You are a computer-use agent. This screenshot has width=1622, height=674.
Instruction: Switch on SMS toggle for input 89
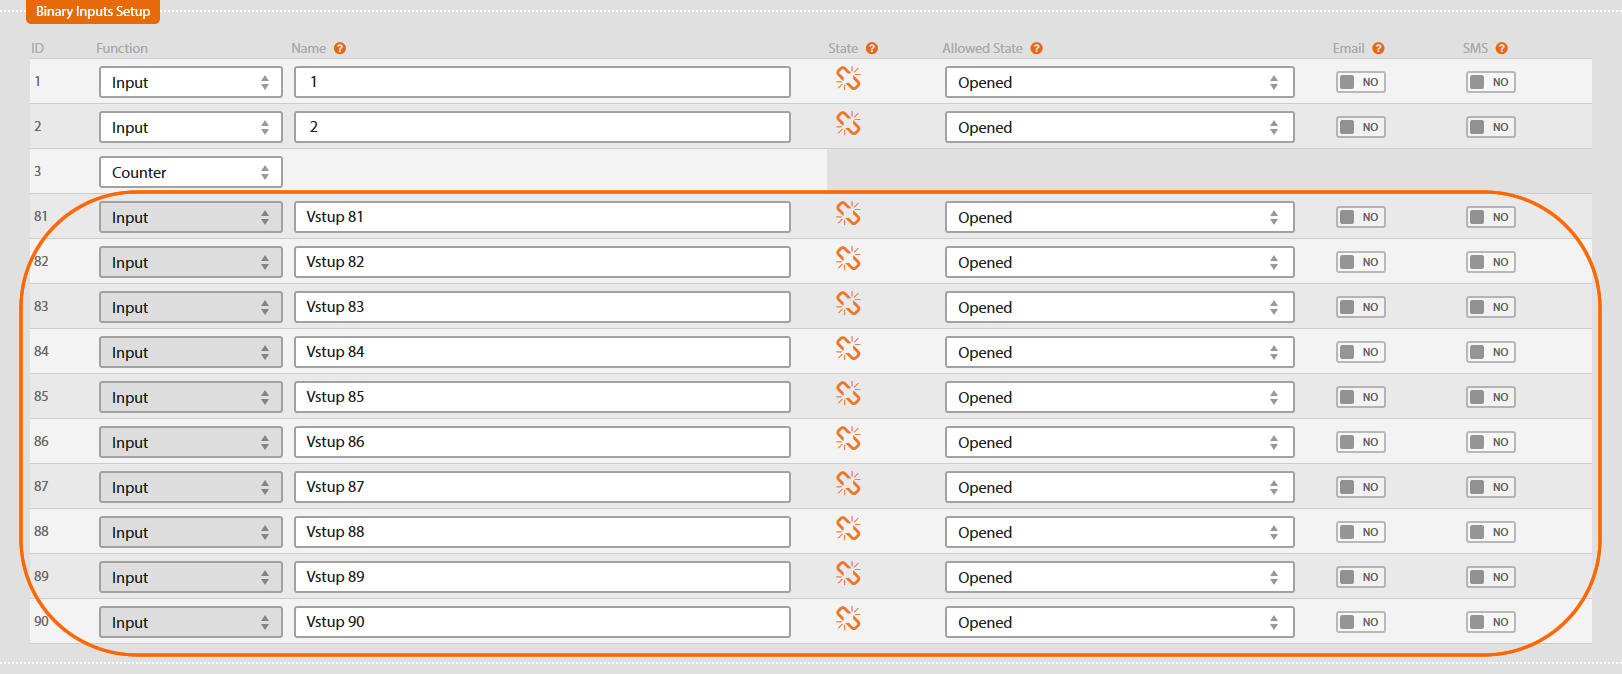[1490, 577]
